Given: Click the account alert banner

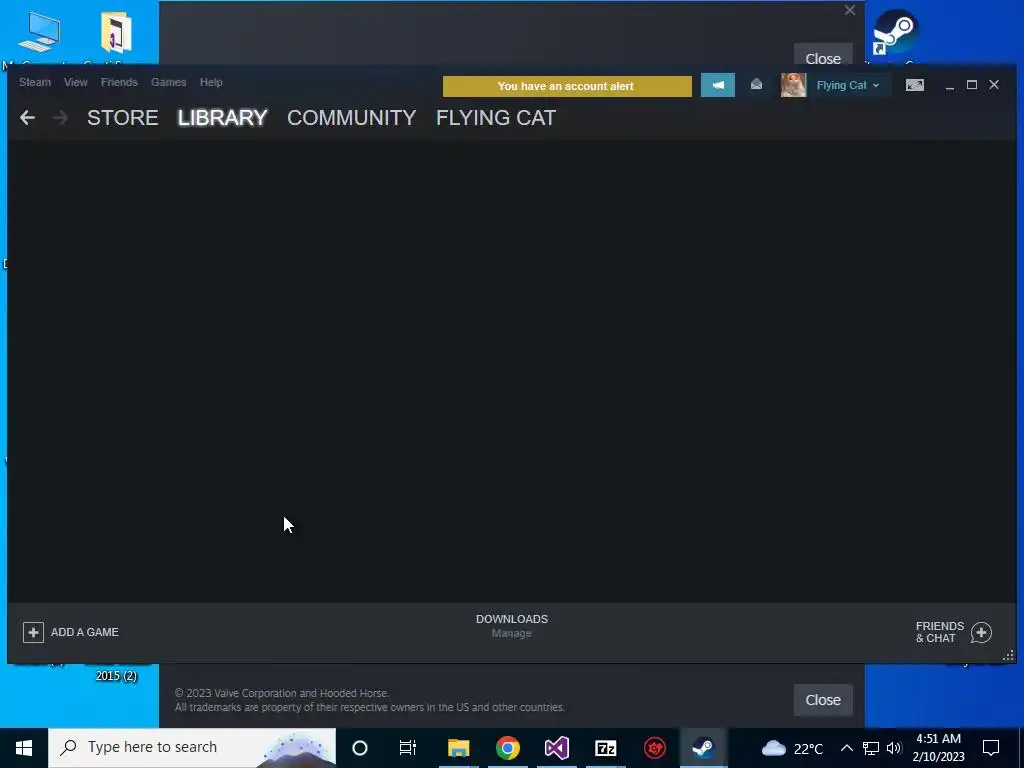Looking at the screenshot, I should point(567,86).
